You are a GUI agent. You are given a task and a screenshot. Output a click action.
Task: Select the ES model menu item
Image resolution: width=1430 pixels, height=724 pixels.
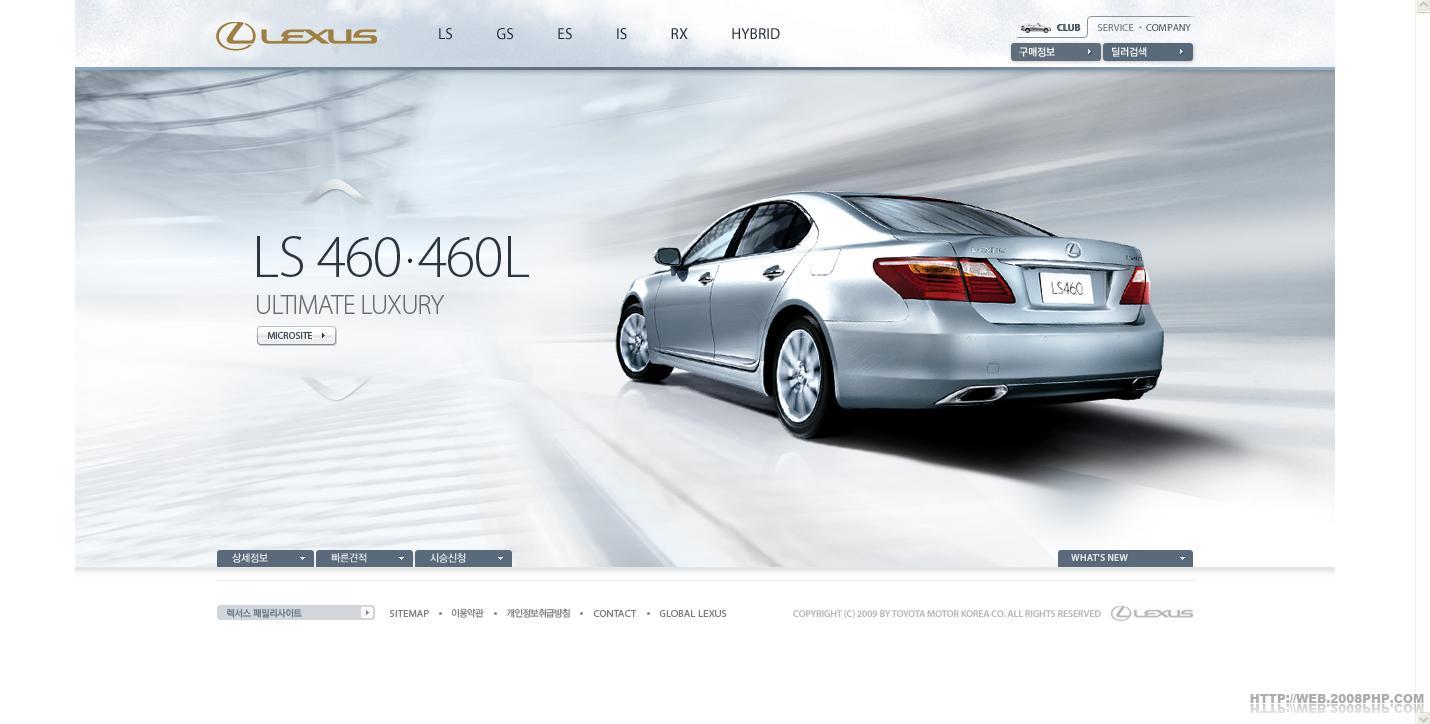pyautogui.click(x=565, y=34)
